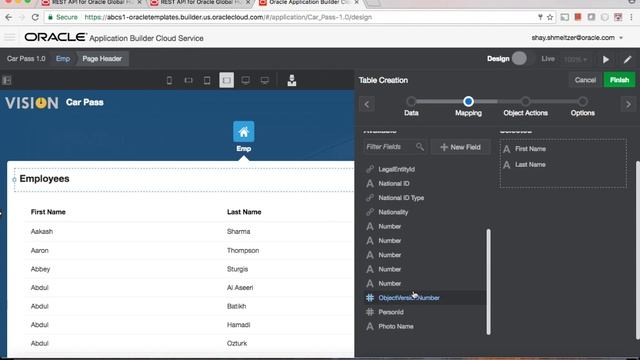The width and height of the screenshot is (640, 360).
Task: Click the Cancel button
Action: tap(585, 80)
